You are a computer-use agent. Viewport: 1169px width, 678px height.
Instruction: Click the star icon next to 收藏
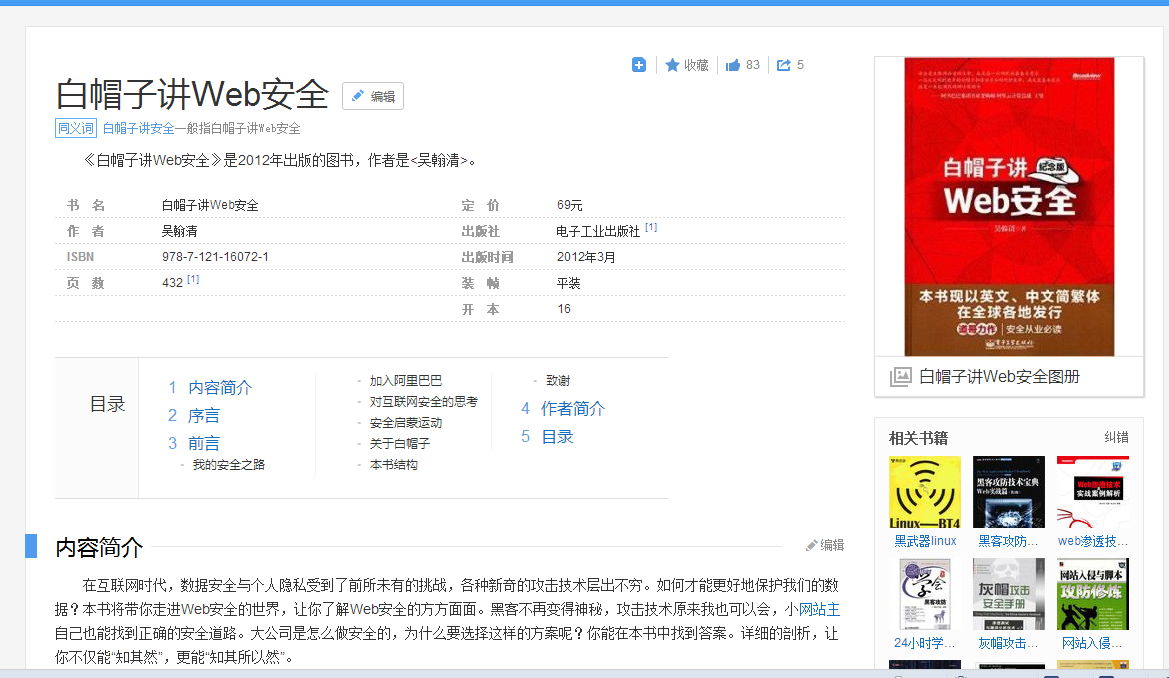(672, 64)
